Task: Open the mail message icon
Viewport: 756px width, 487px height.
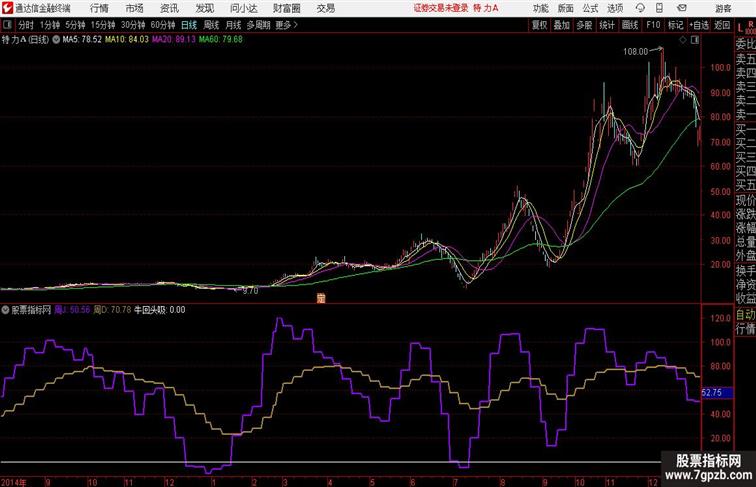Action: point(682,8)
